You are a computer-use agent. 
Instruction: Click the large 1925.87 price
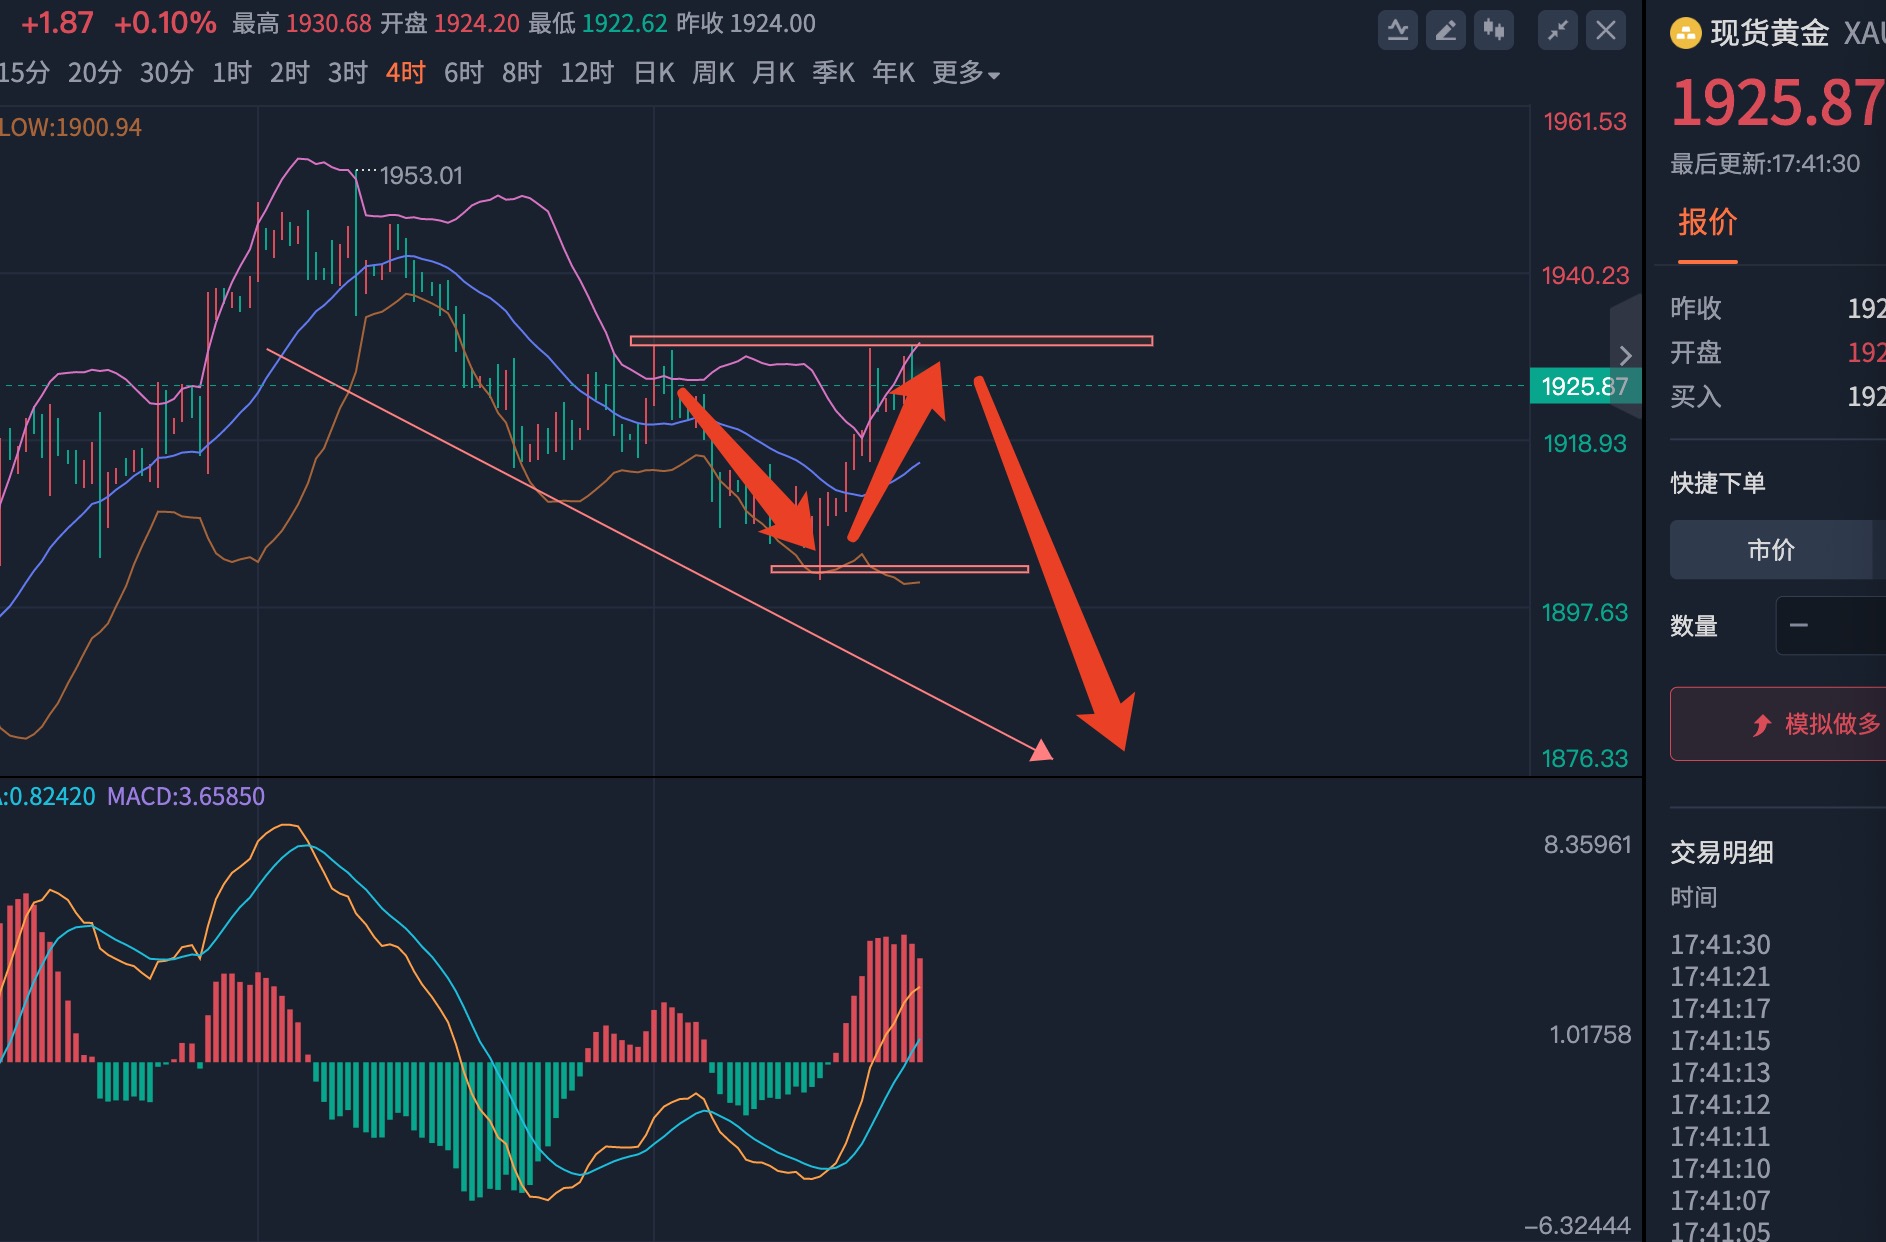[1778, 103]
